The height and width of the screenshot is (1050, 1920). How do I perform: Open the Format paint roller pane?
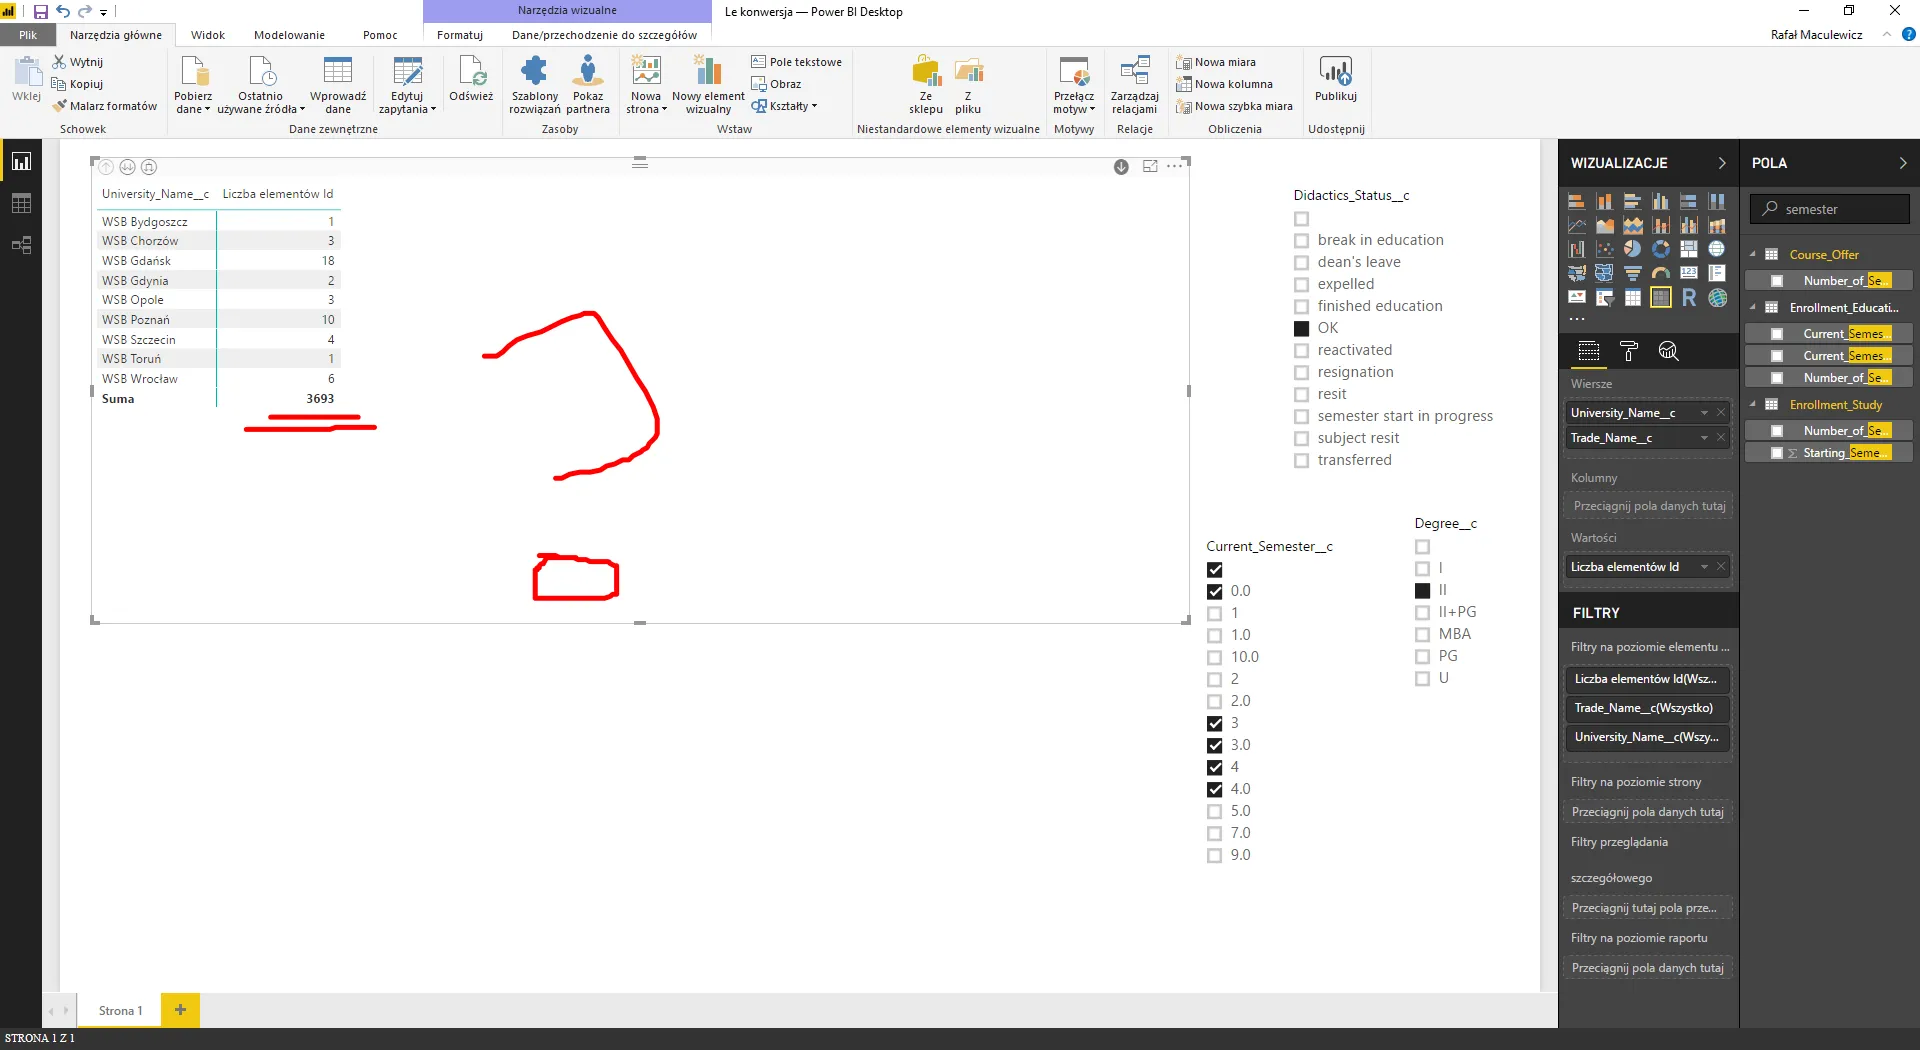tap(1629, 351)
